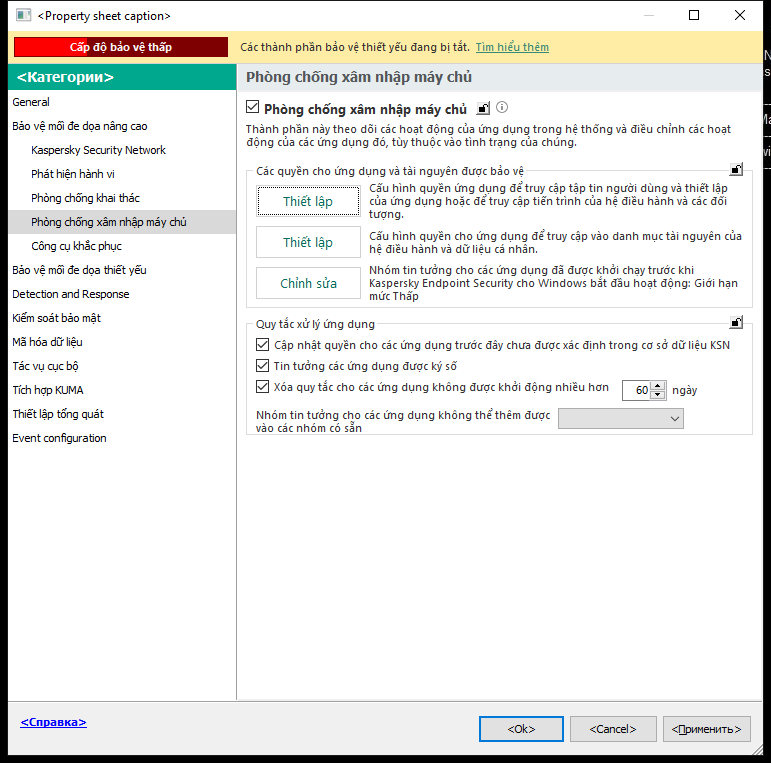
Task: Select Phòng chống xâm nhập máy chủ in sidebar
Action: click(x=122, y=222)
